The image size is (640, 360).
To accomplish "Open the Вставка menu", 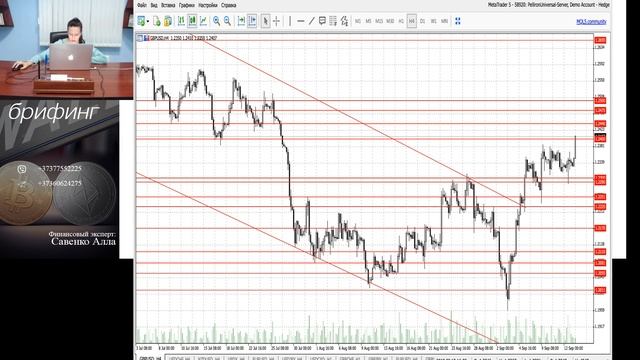I will (168, 5).
